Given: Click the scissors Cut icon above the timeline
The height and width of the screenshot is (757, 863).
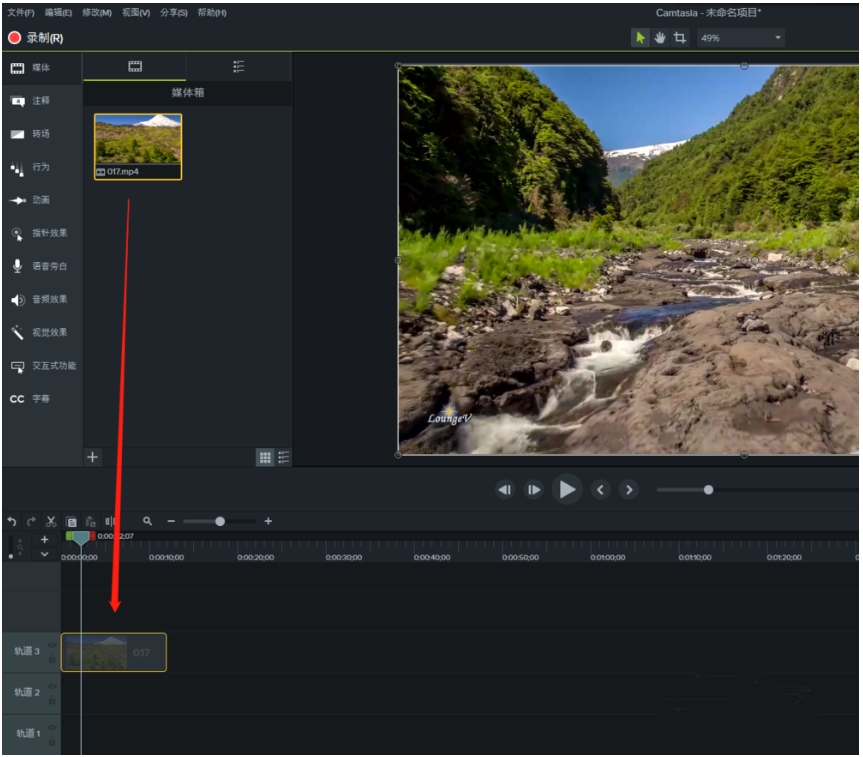Looking at the screenshot, I should coord(51,521).
